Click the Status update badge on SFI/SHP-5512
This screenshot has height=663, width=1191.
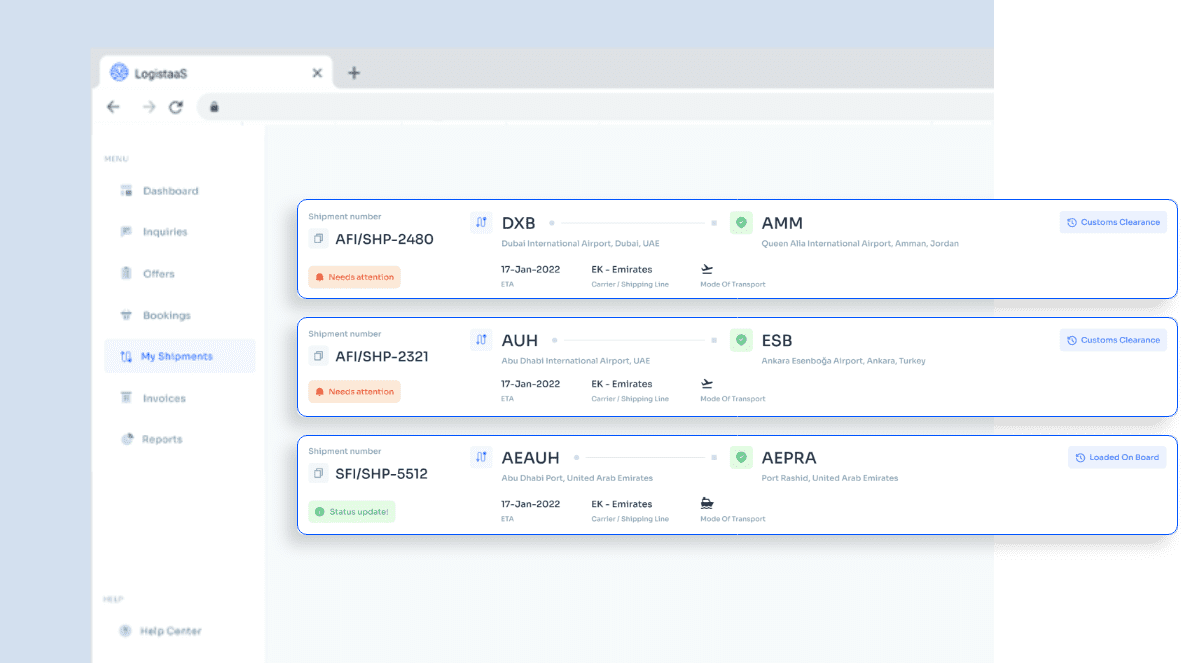(353, 512)
